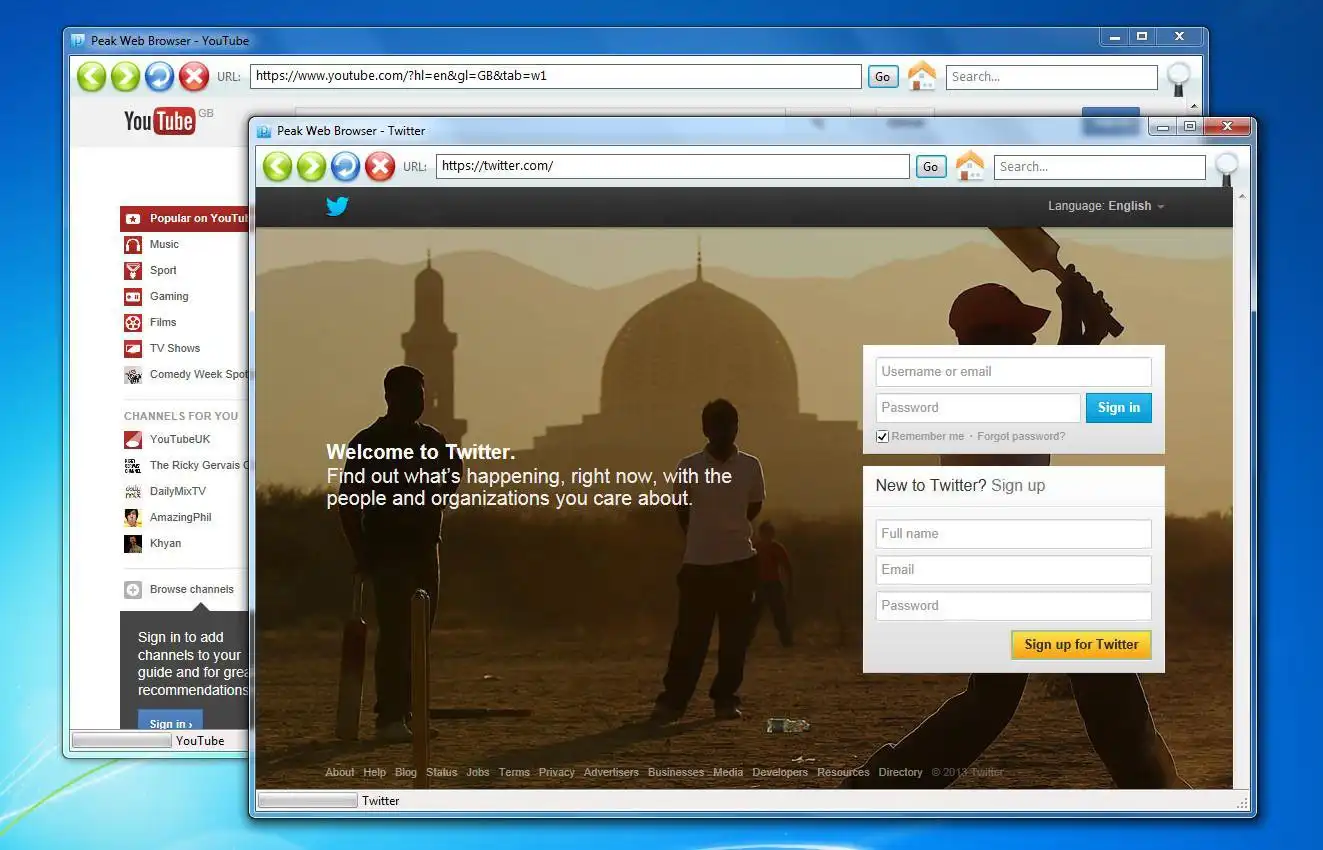
Task: Open the Media footer link
Action: pos(728,772)
